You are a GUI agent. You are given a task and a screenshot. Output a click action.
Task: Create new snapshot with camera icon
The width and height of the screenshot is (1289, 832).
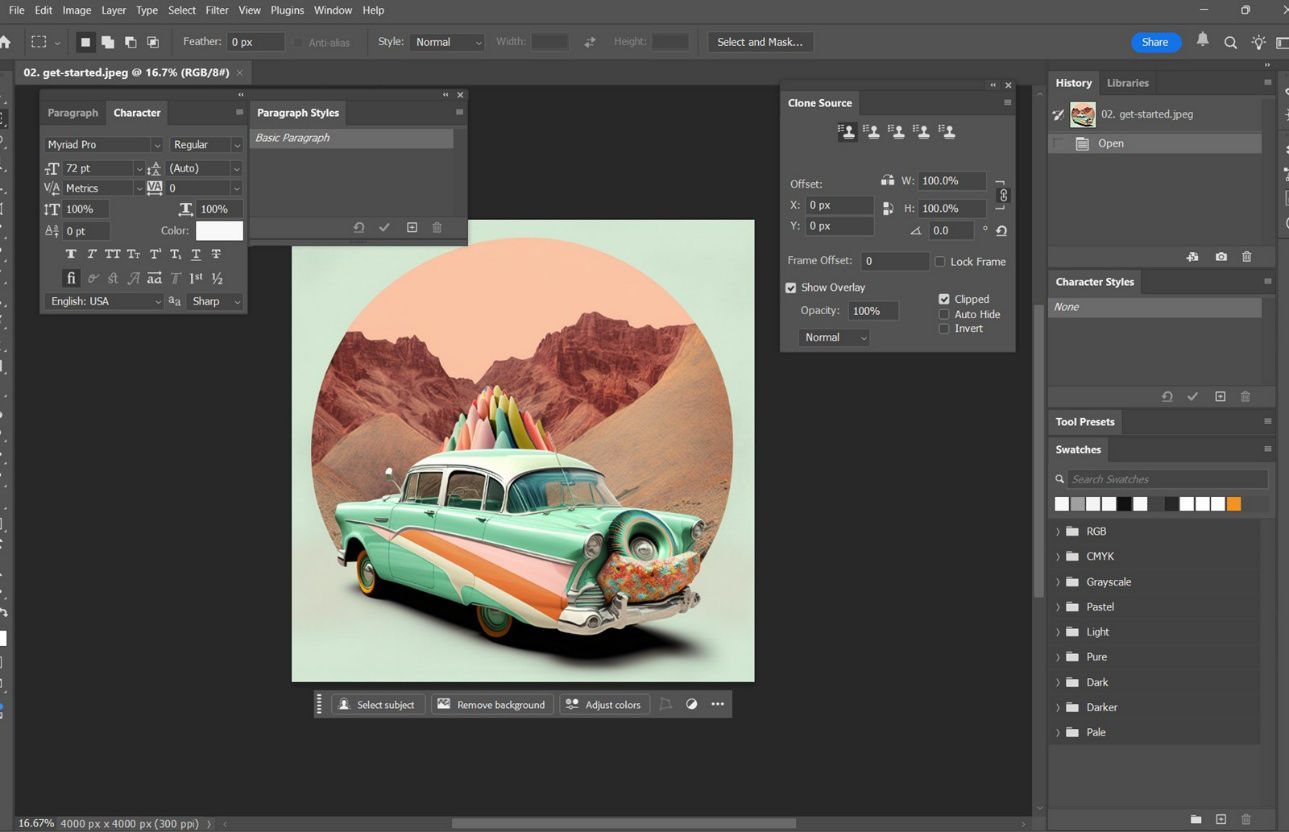tap(1221, 257)
